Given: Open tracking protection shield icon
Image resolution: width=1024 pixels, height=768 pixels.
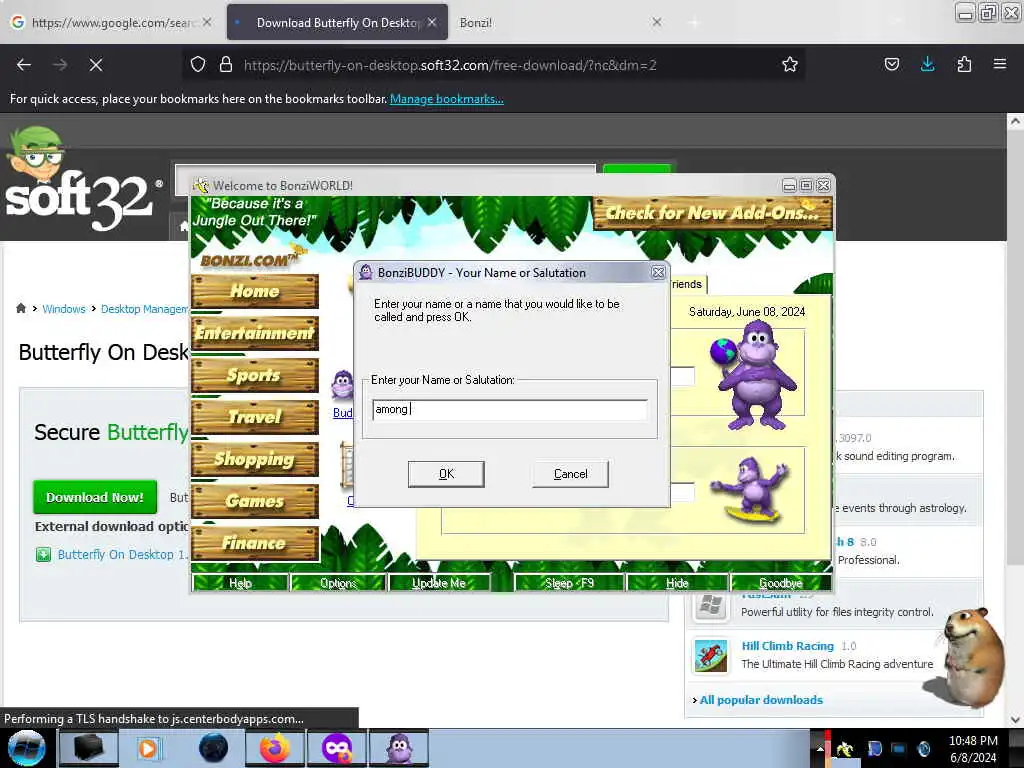Looking at the screenshot, I should point(198,65).
